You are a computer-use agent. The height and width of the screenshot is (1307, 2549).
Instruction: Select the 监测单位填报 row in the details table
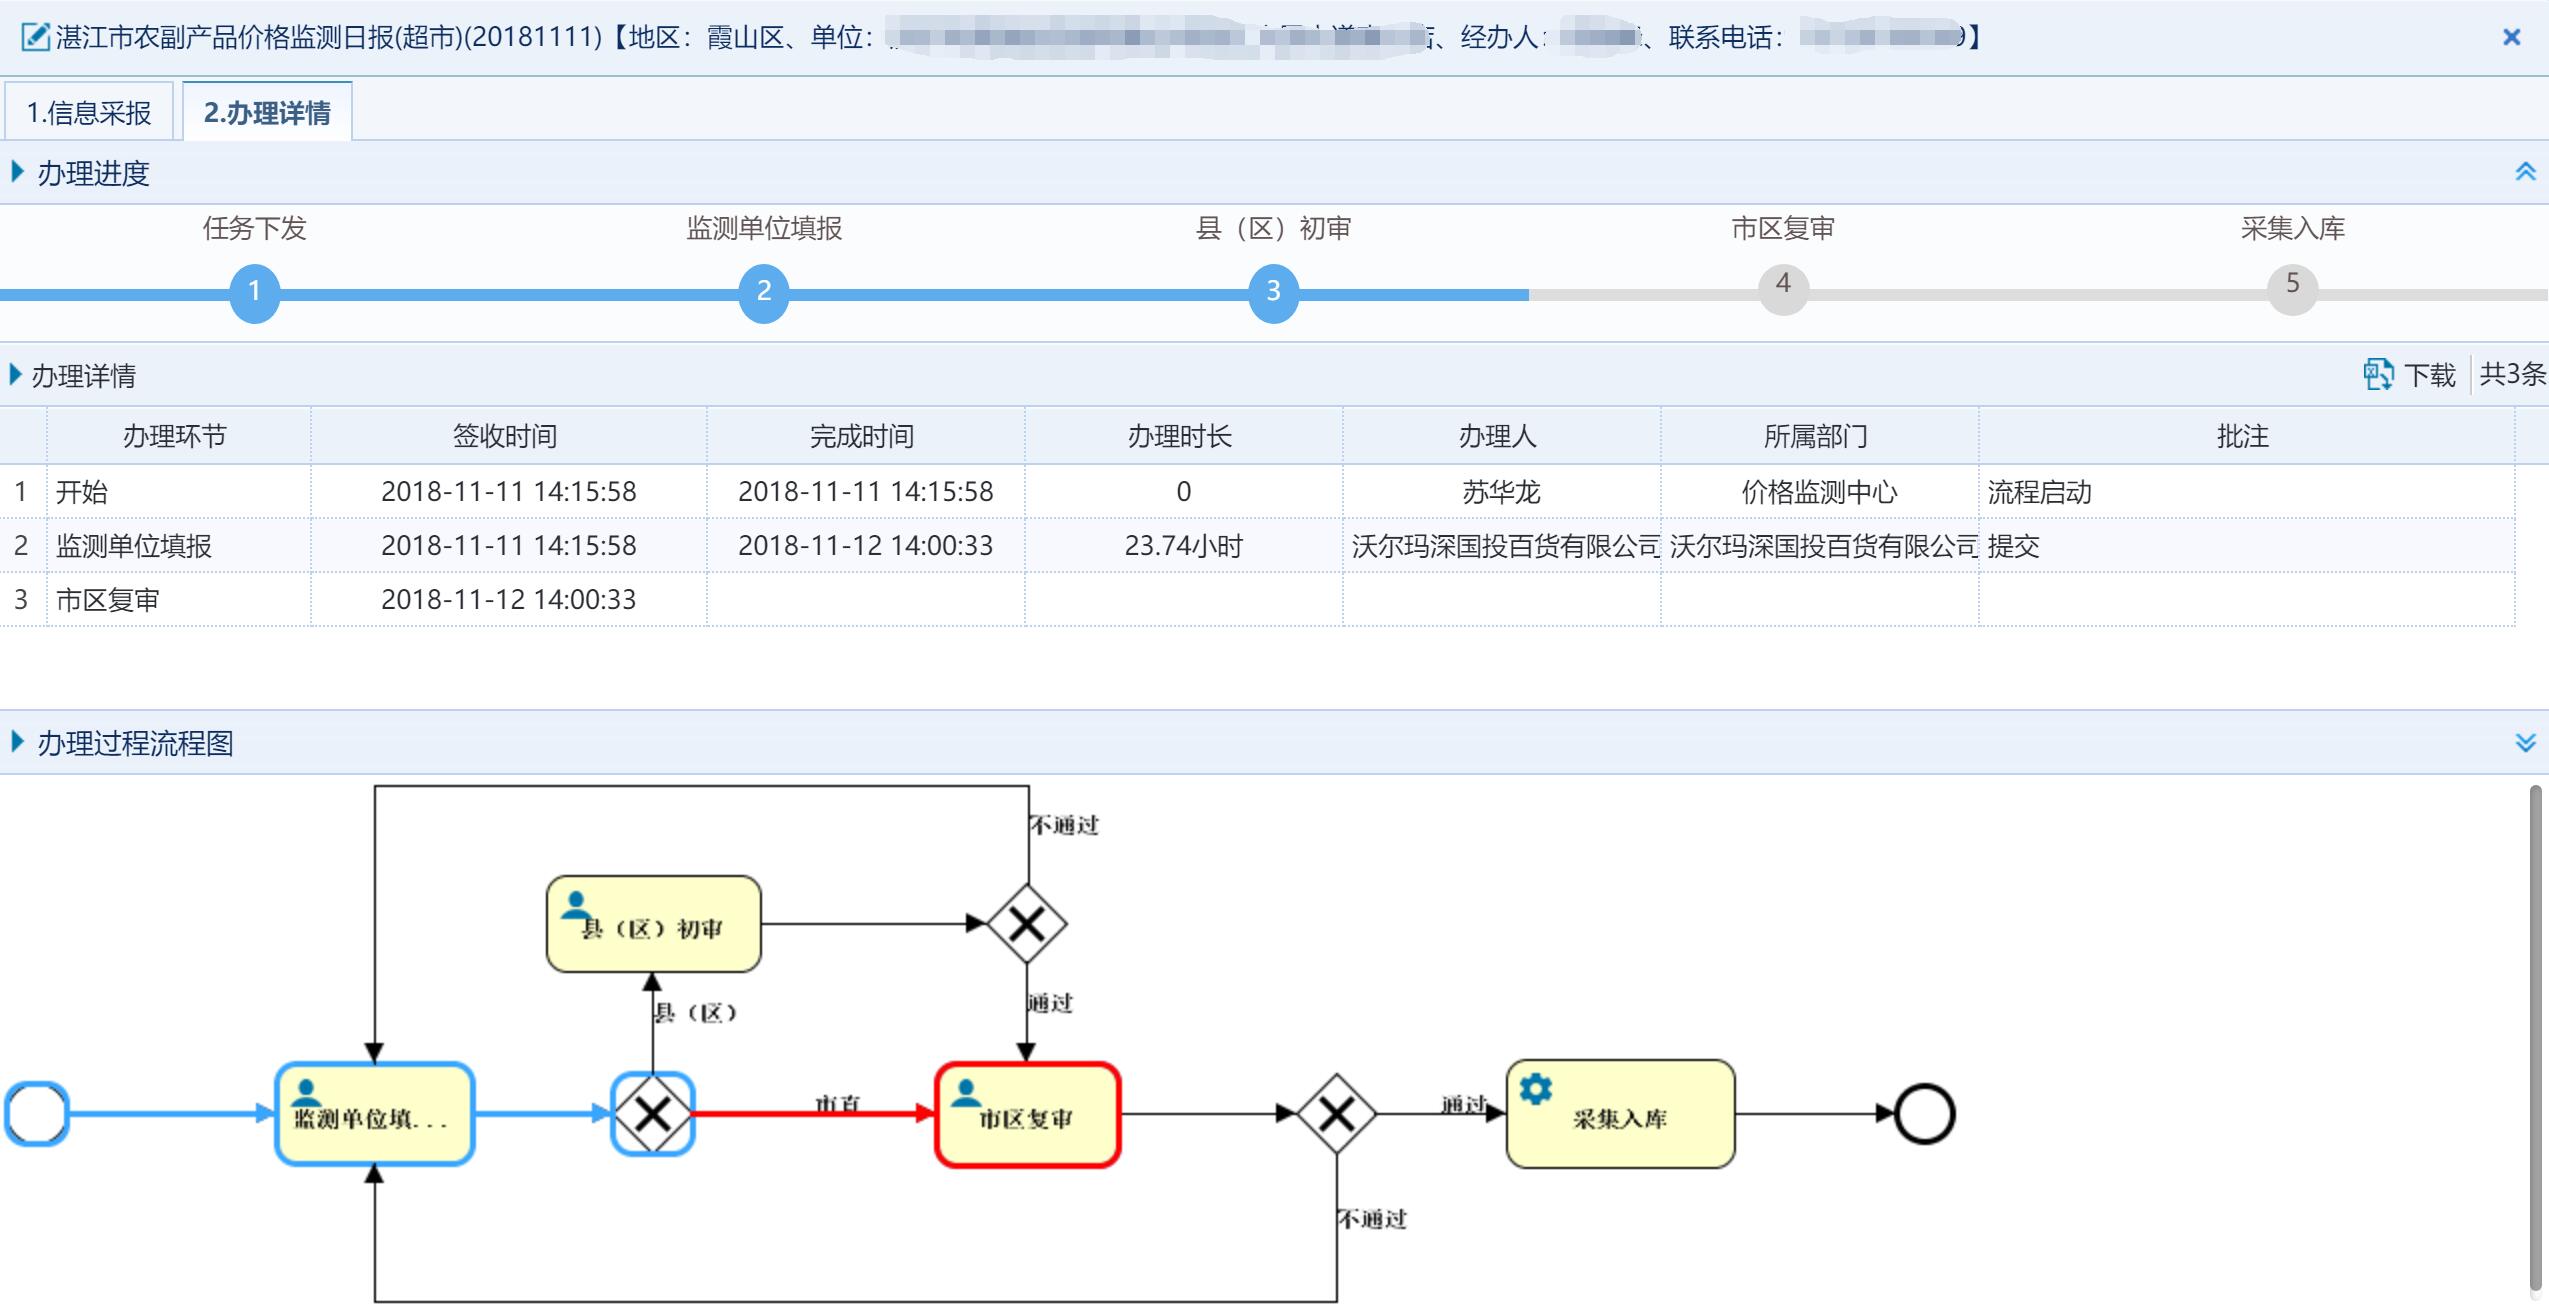(x=134, y=546)
